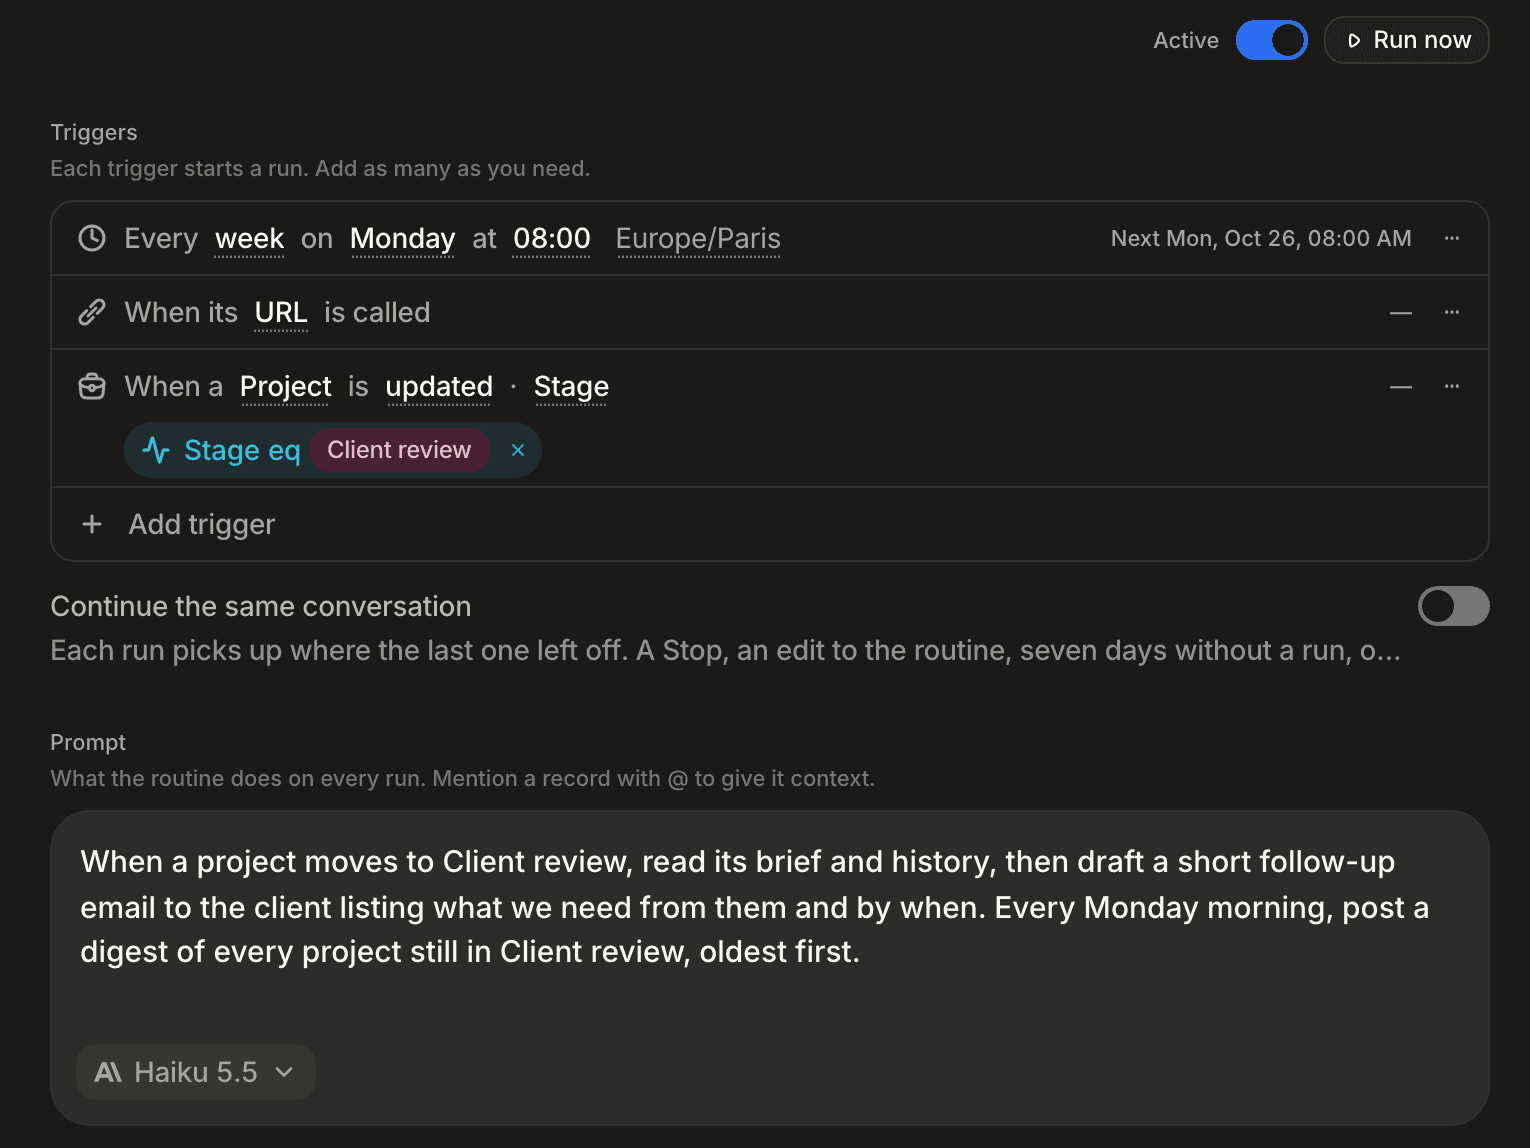Image resolution: width=1530 pixels, height=1148 pixels.
Task: Remove the Stage eq Client review filter
Action: (x=518, y=450)
